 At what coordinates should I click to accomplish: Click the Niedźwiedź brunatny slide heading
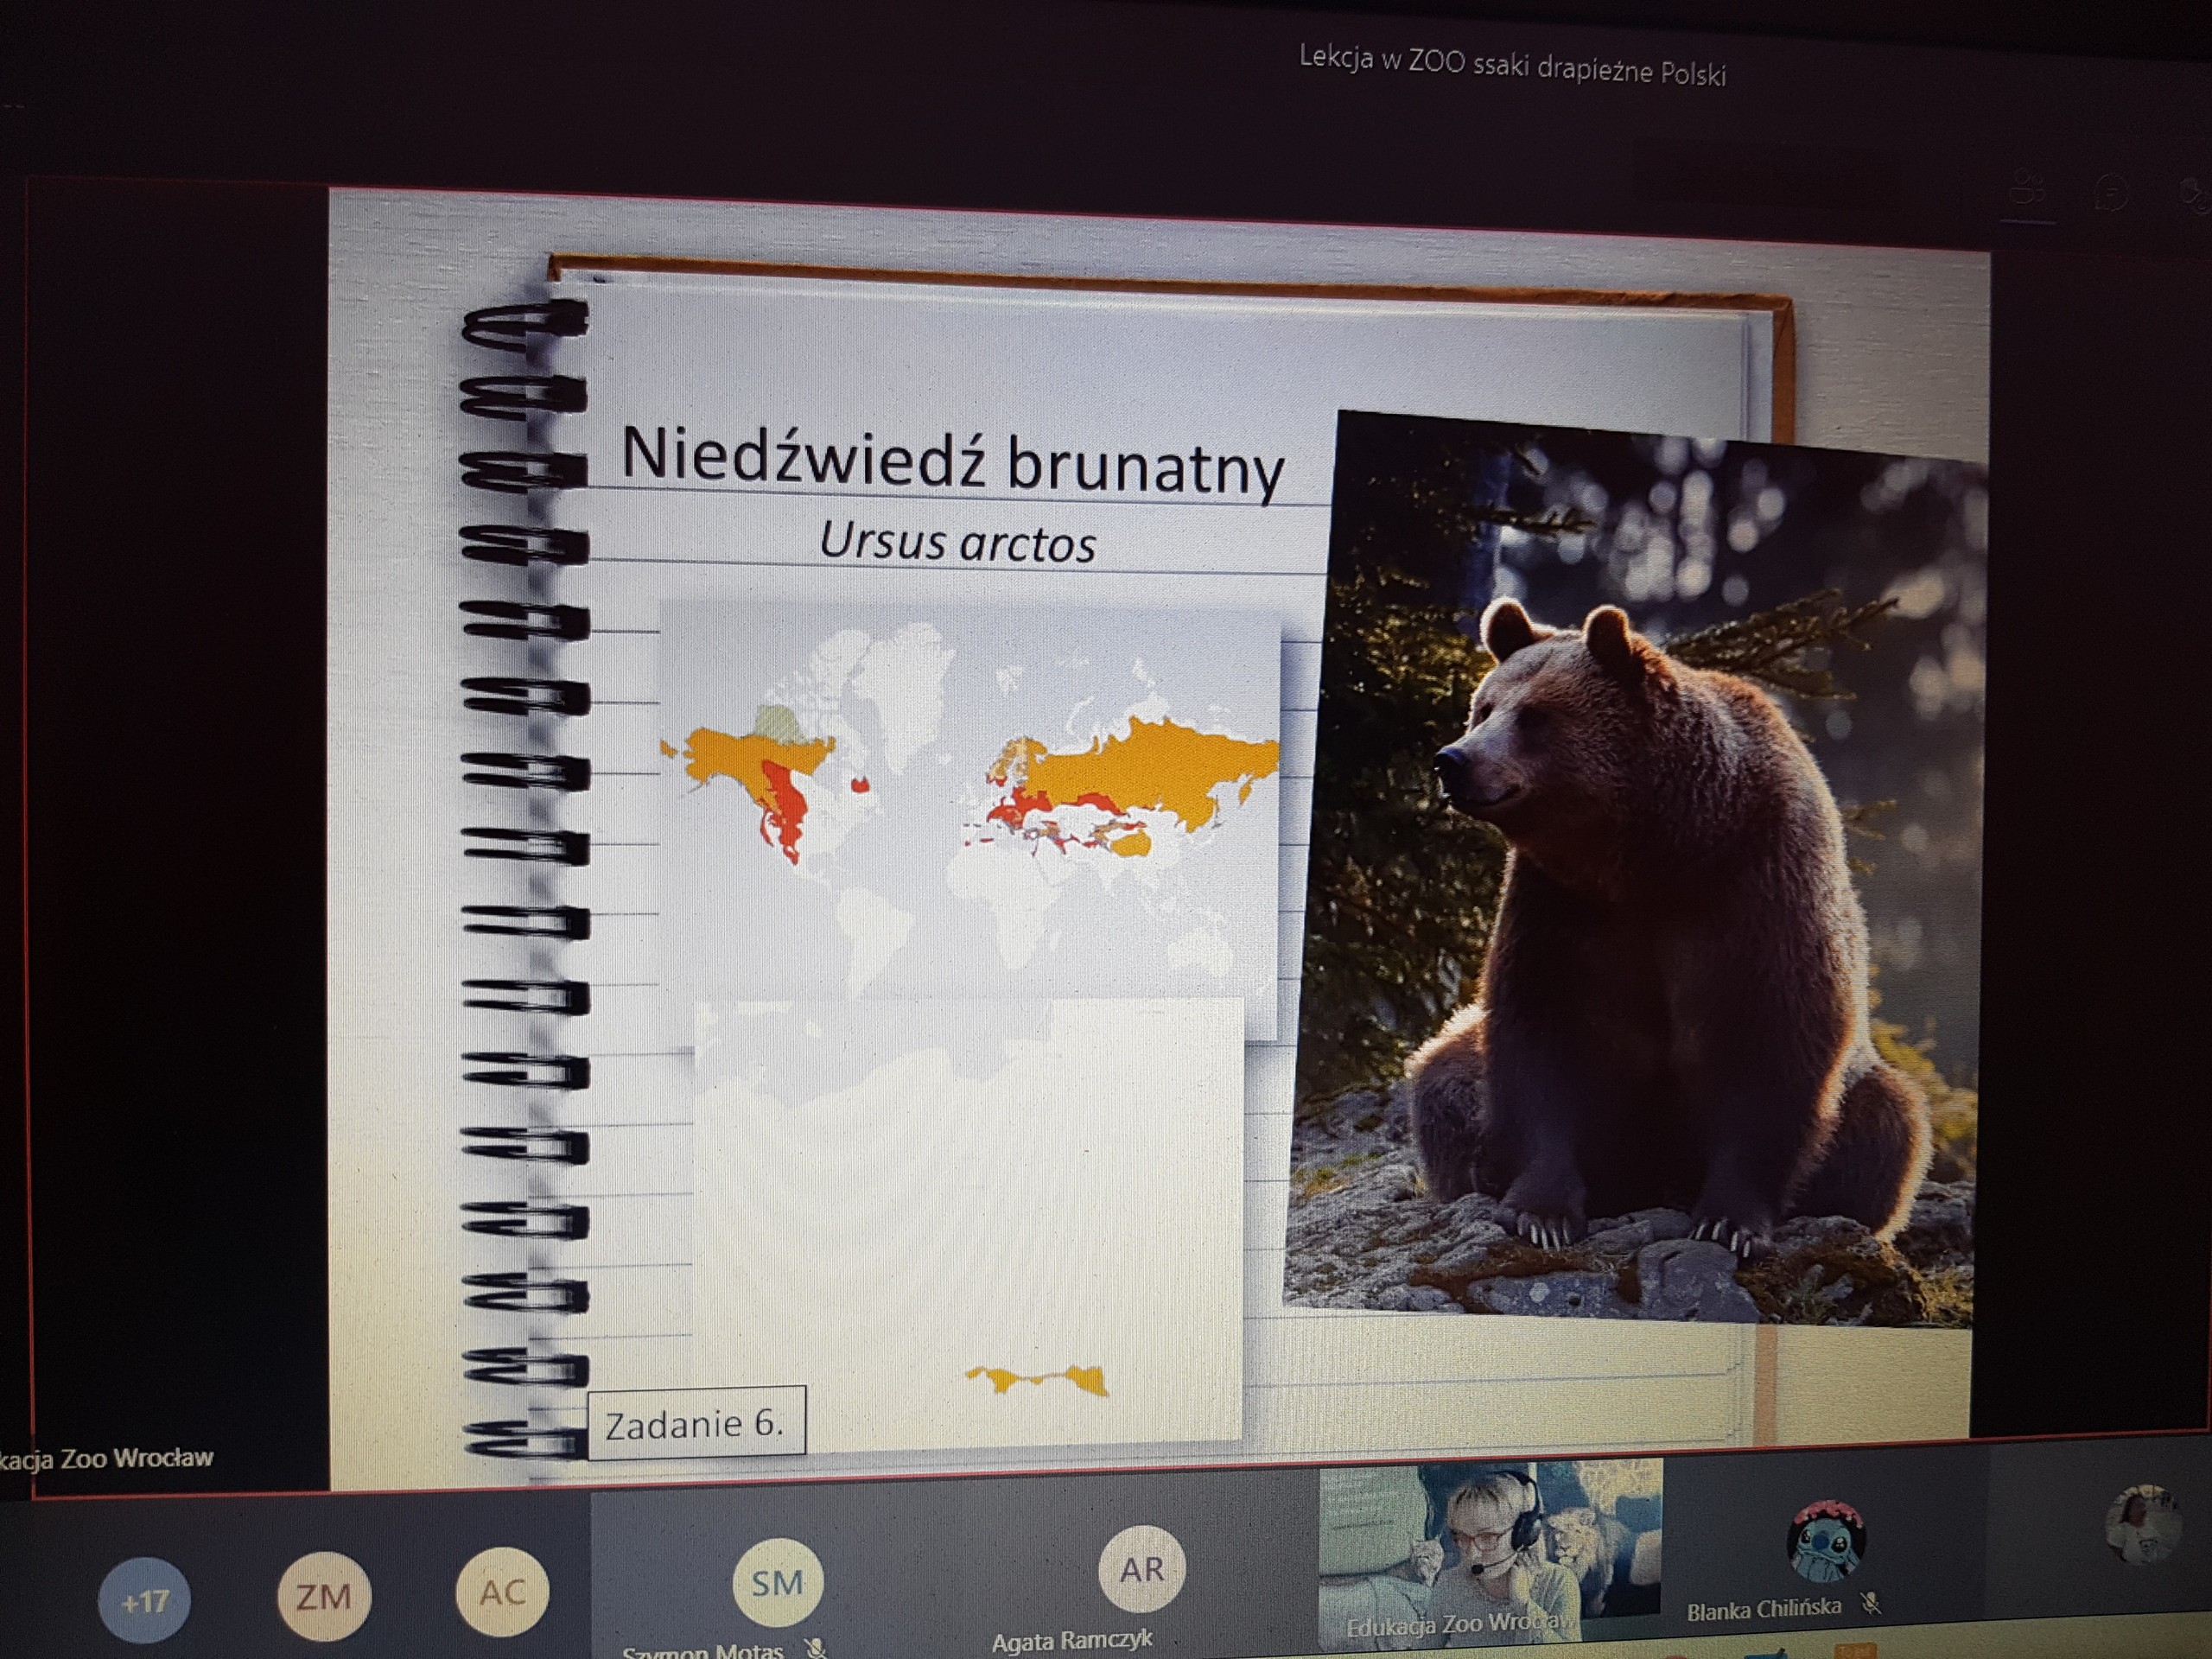click(x=952, y=460)
